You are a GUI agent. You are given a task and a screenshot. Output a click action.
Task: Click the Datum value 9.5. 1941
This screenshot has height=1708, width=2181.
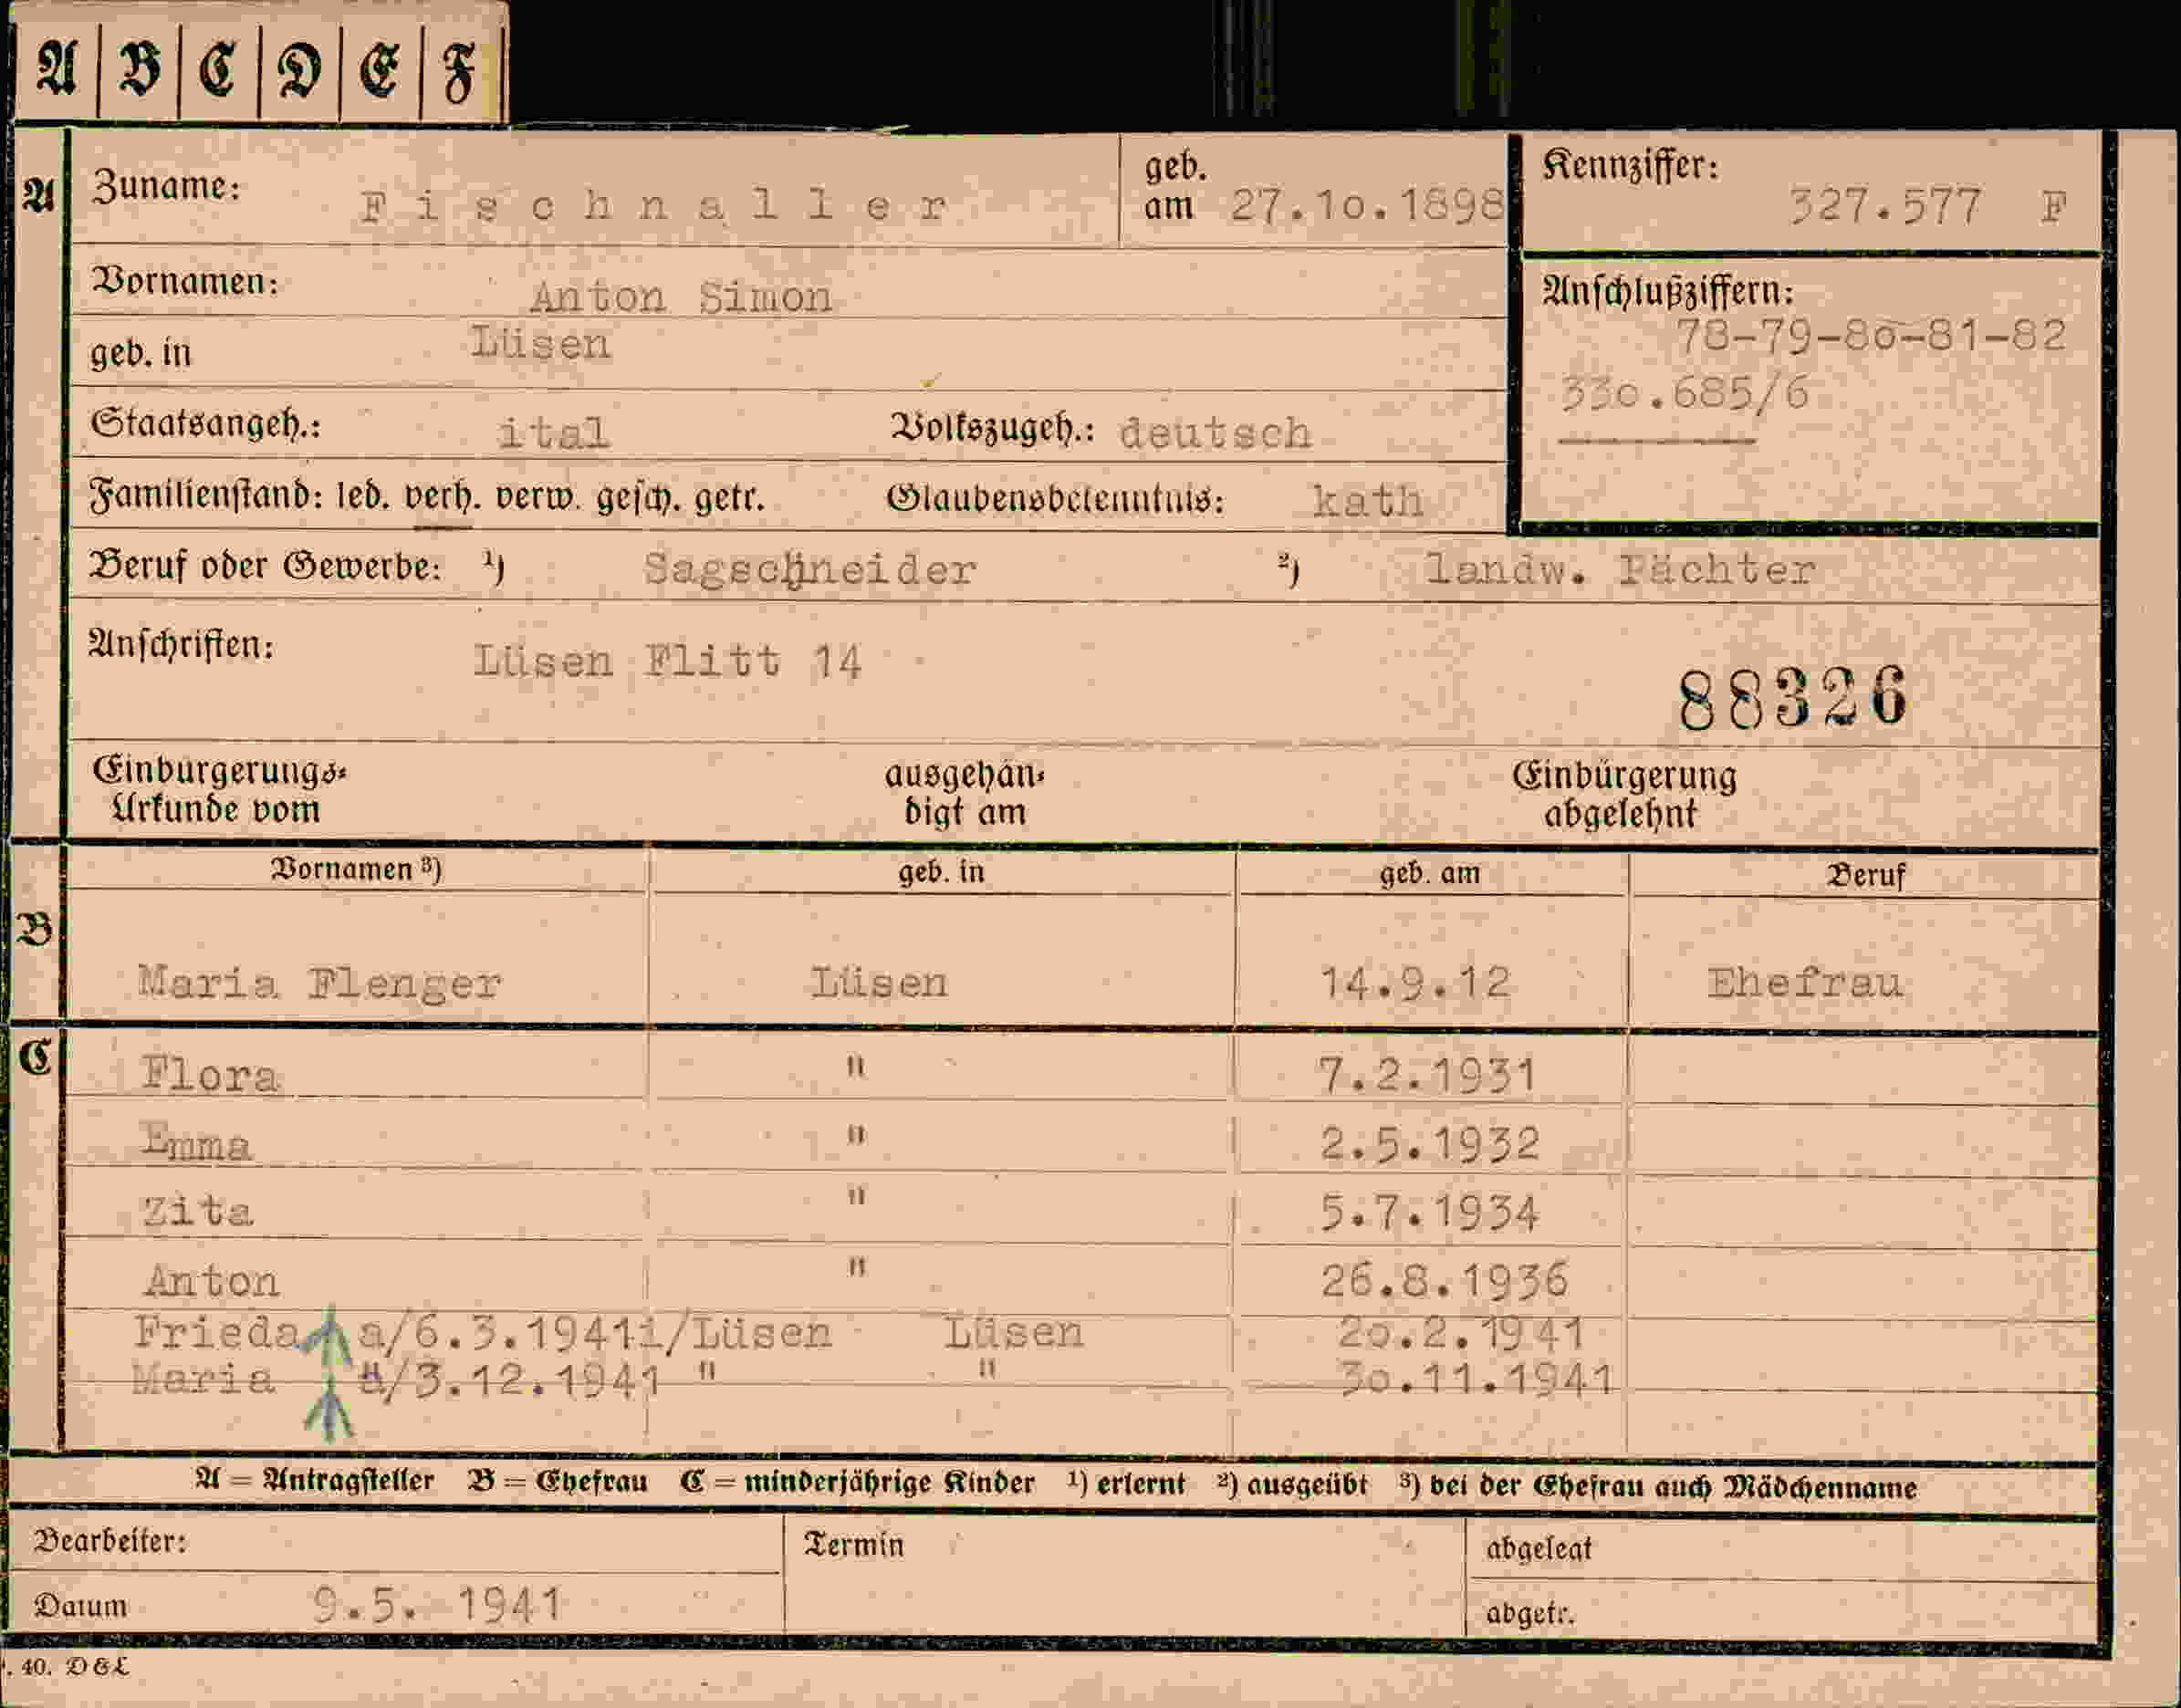[x=437, y=1605]
